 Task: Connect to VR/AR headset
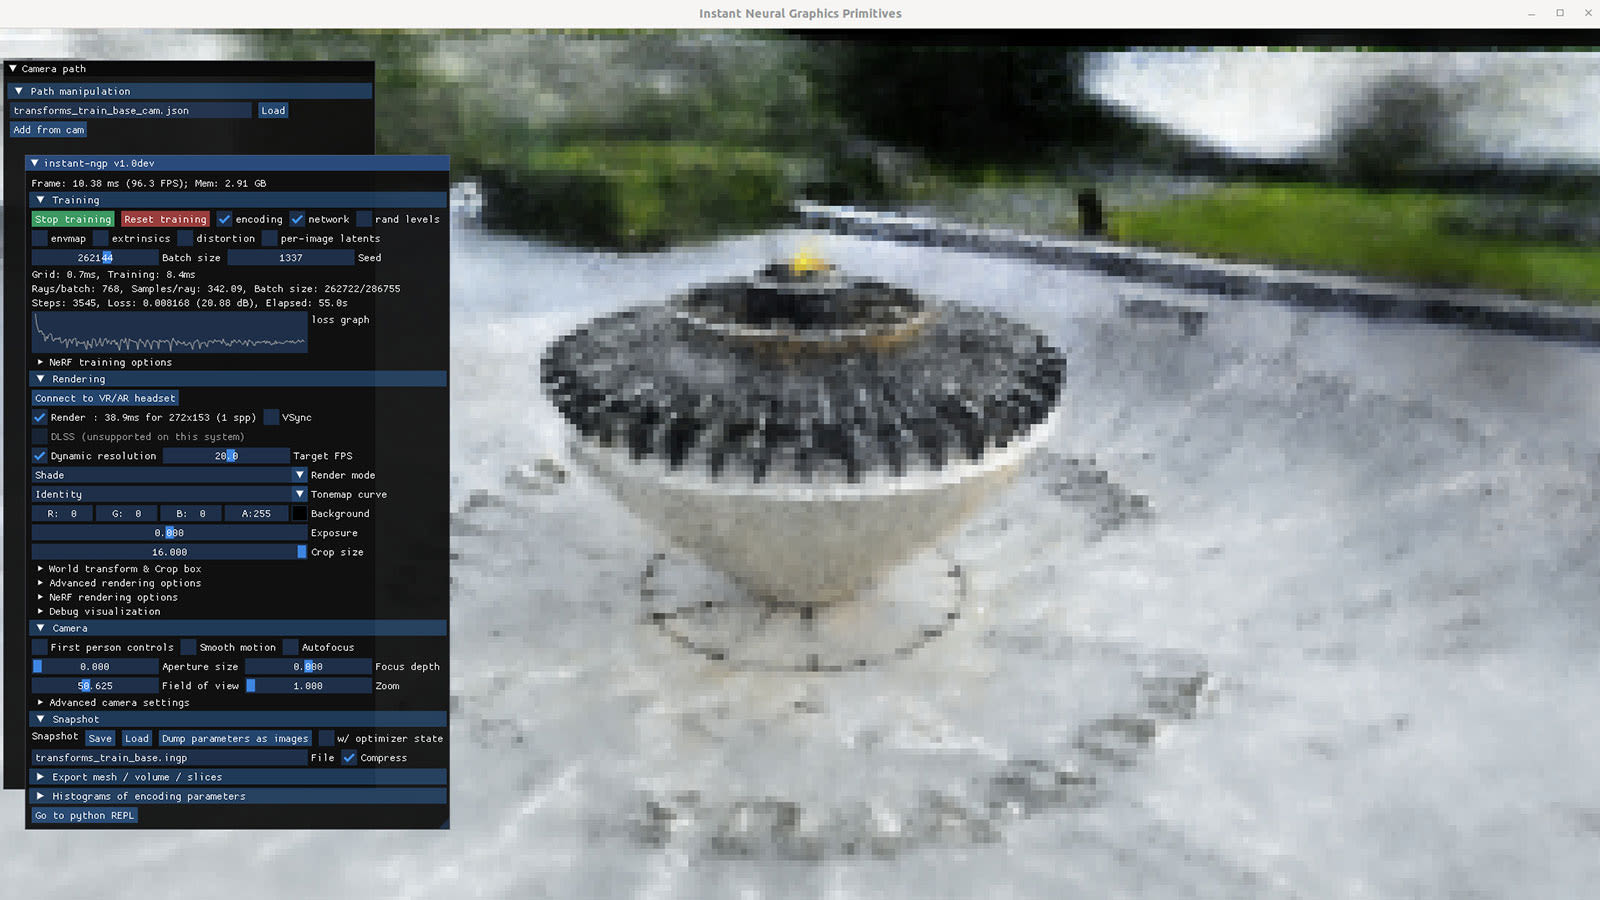point(103,398)
